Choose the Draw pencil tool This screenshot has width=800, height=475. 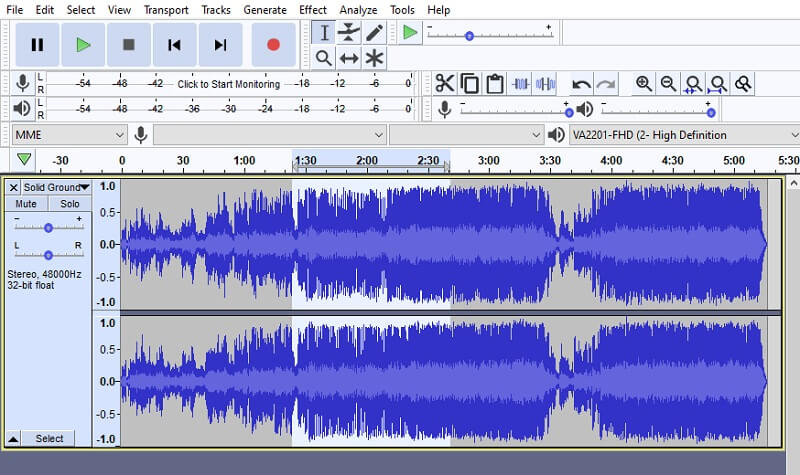[374, 32]
